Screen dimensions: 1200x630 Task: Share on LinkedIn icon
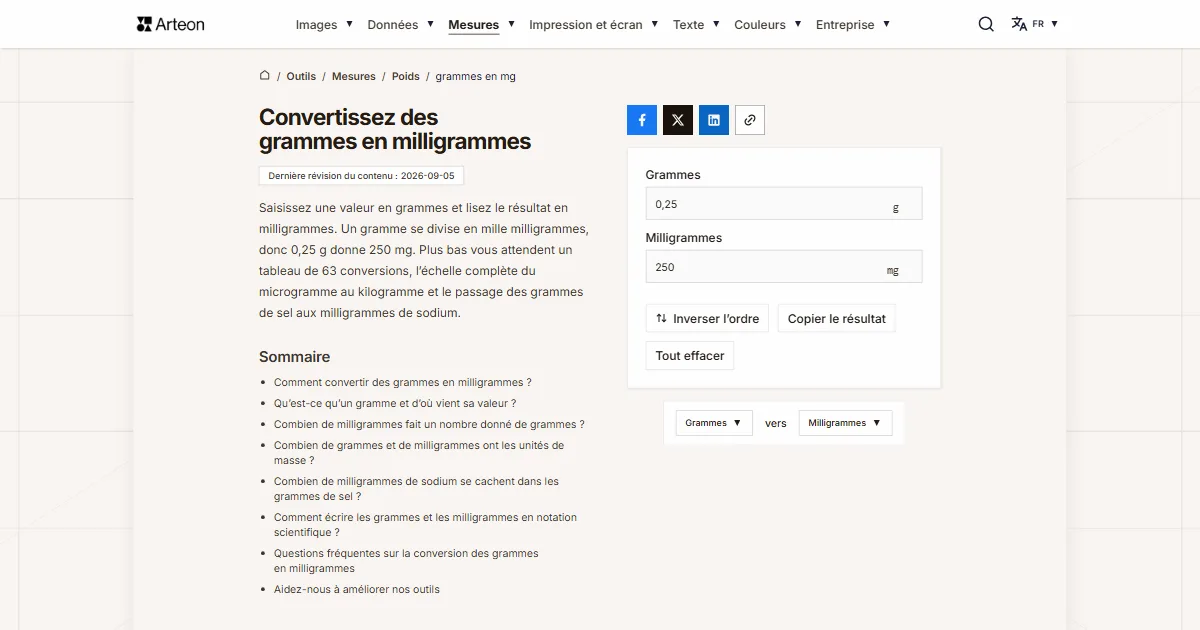(x=714, y=120)
